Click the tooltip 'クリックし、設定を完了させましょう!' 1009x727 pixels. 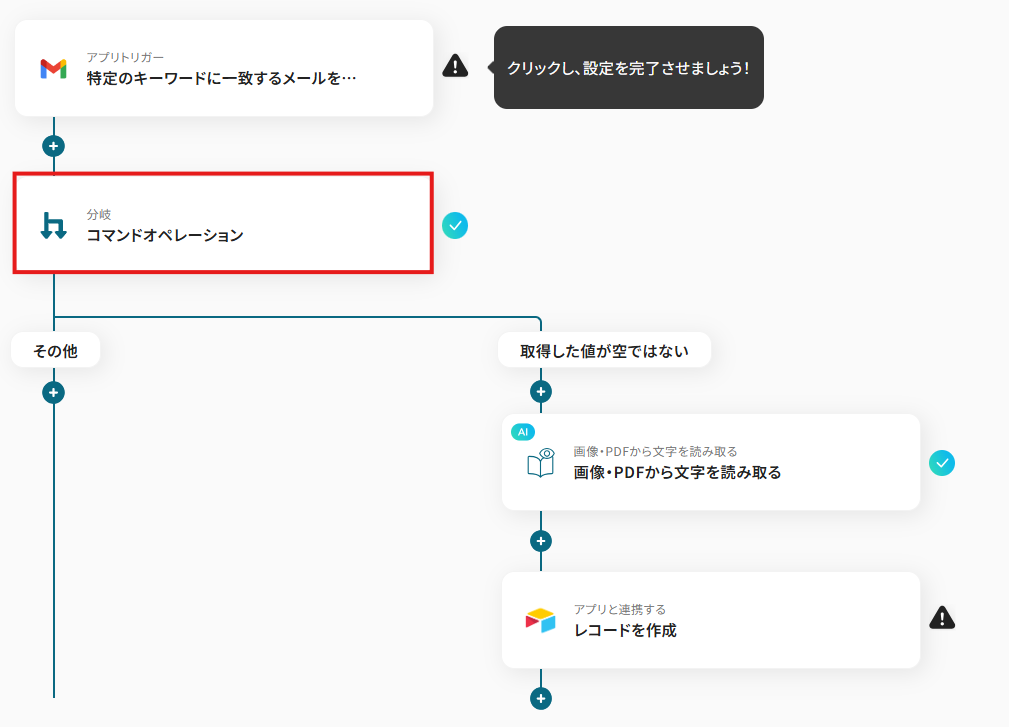pos(629,68)
